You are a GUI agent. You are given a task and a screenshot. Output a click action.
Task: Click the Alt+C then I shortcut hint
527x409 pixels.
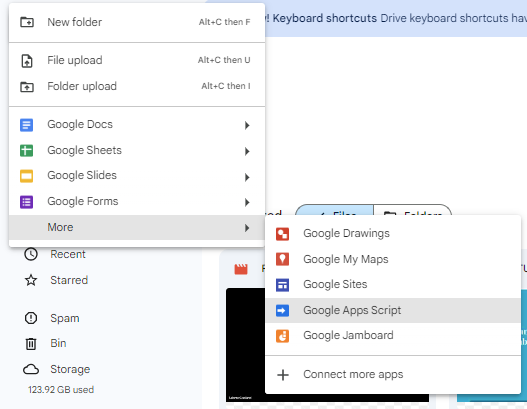click(226, 86)
